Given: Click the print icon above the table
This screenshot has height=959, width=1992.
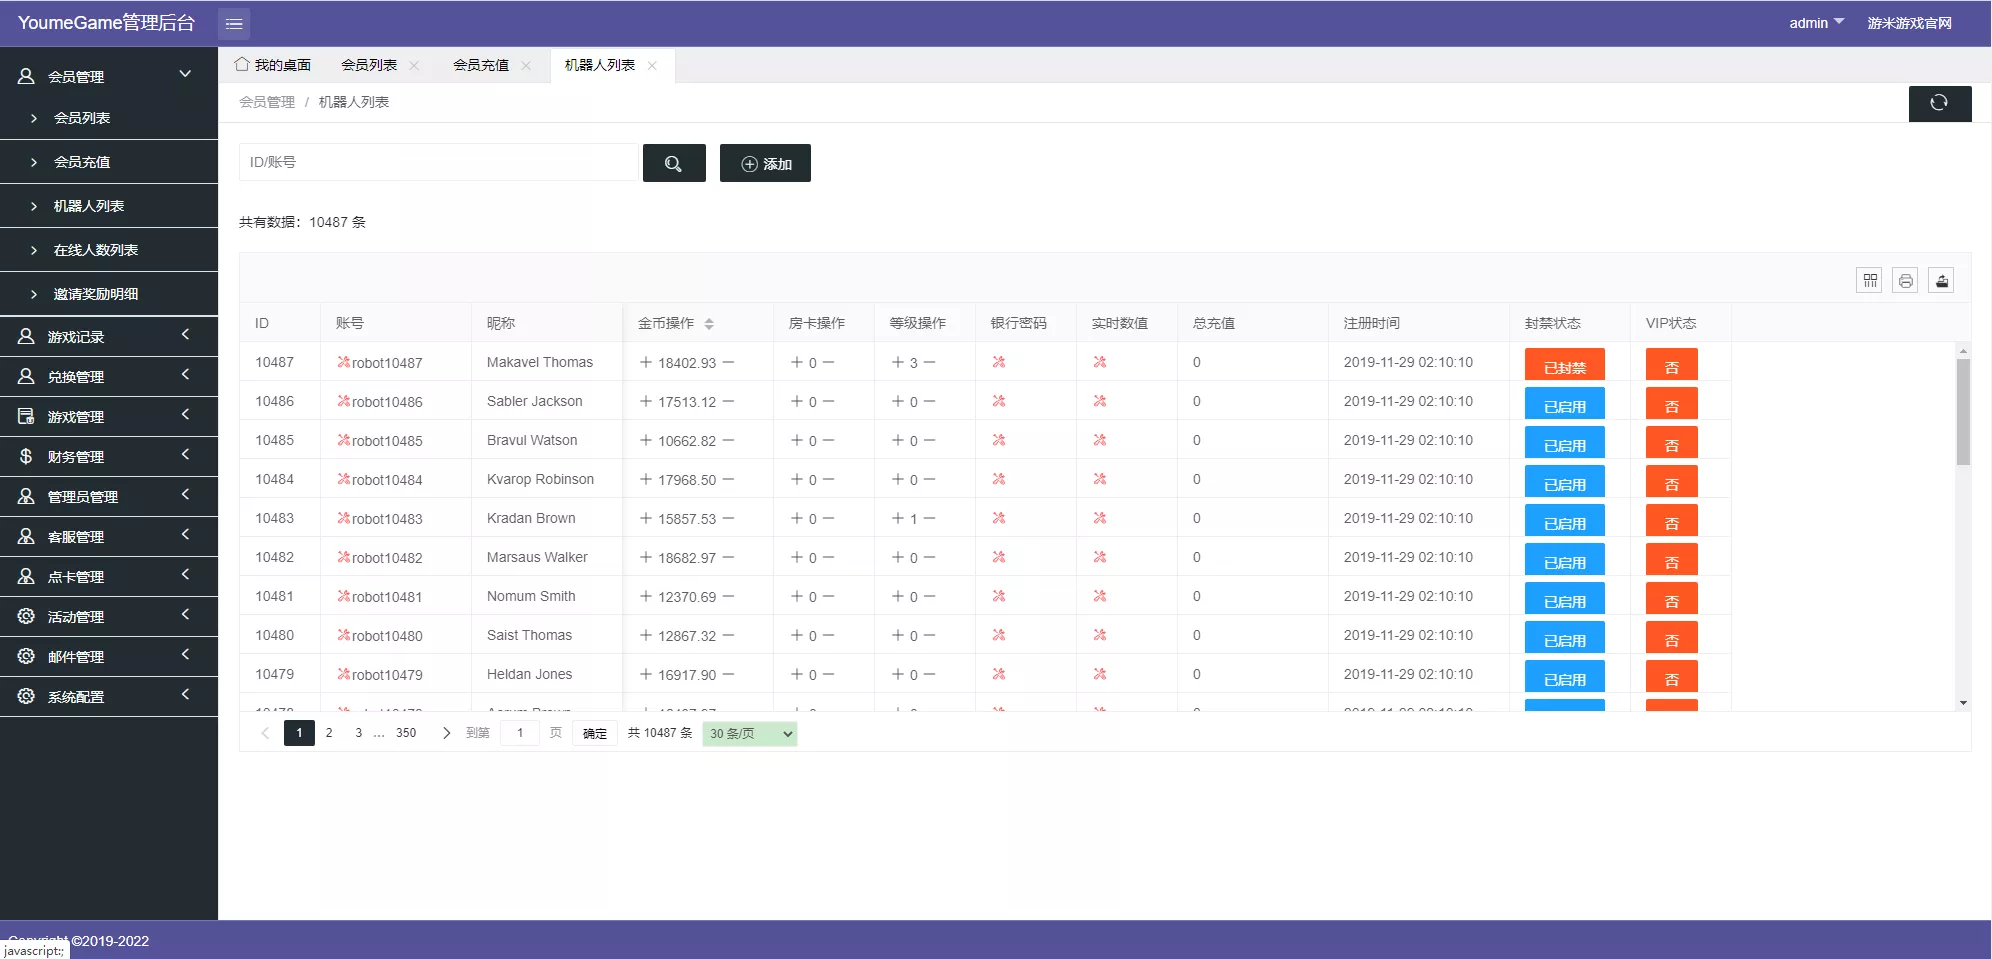Looking at the screenshot, I should point(1905,281).
